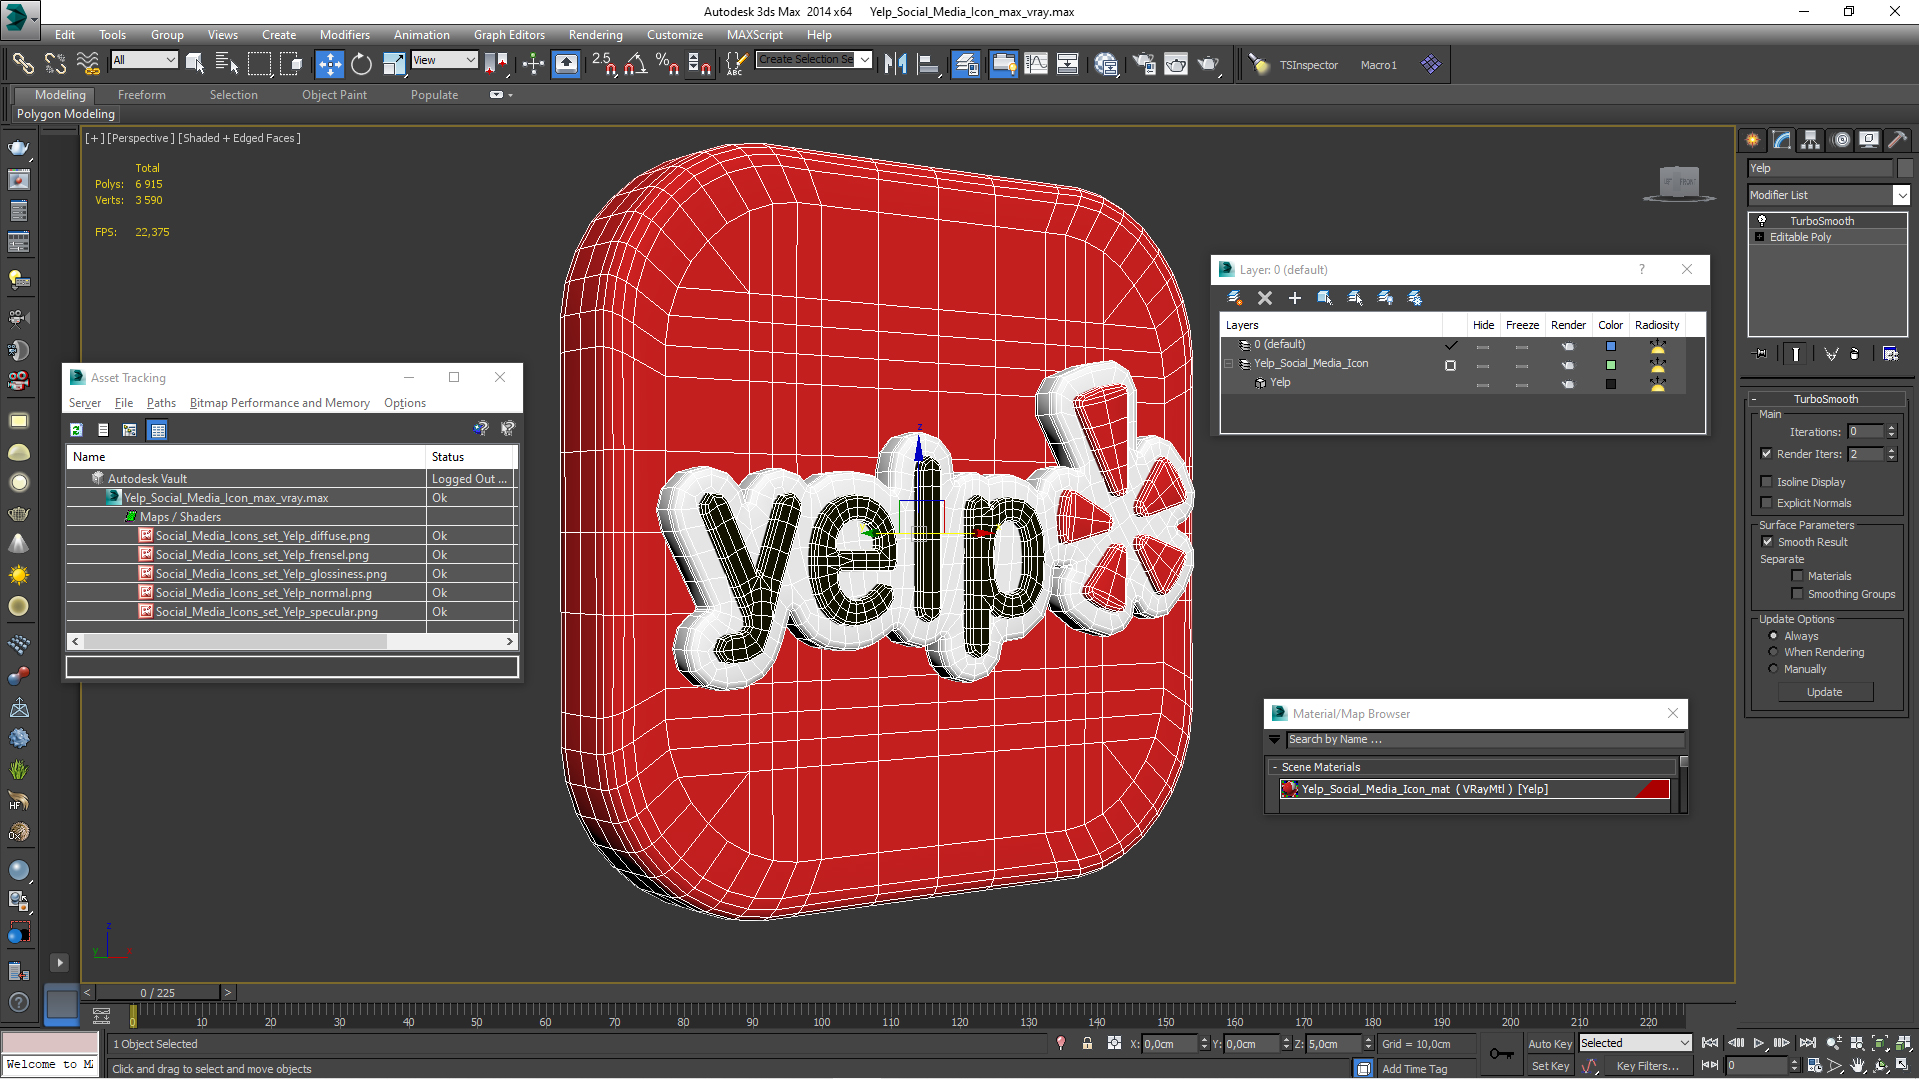Screen dimensions: 1920x1080
Task: Enable Separate by Materials checkbox
Action: coord(1797,576)
